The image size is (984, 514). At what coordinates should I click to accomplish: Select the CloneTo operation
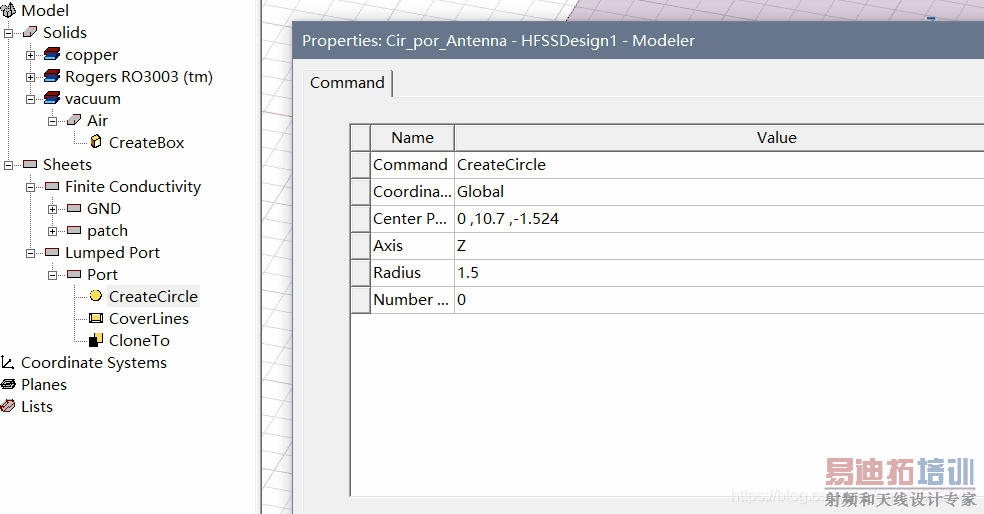pos(139,341)
